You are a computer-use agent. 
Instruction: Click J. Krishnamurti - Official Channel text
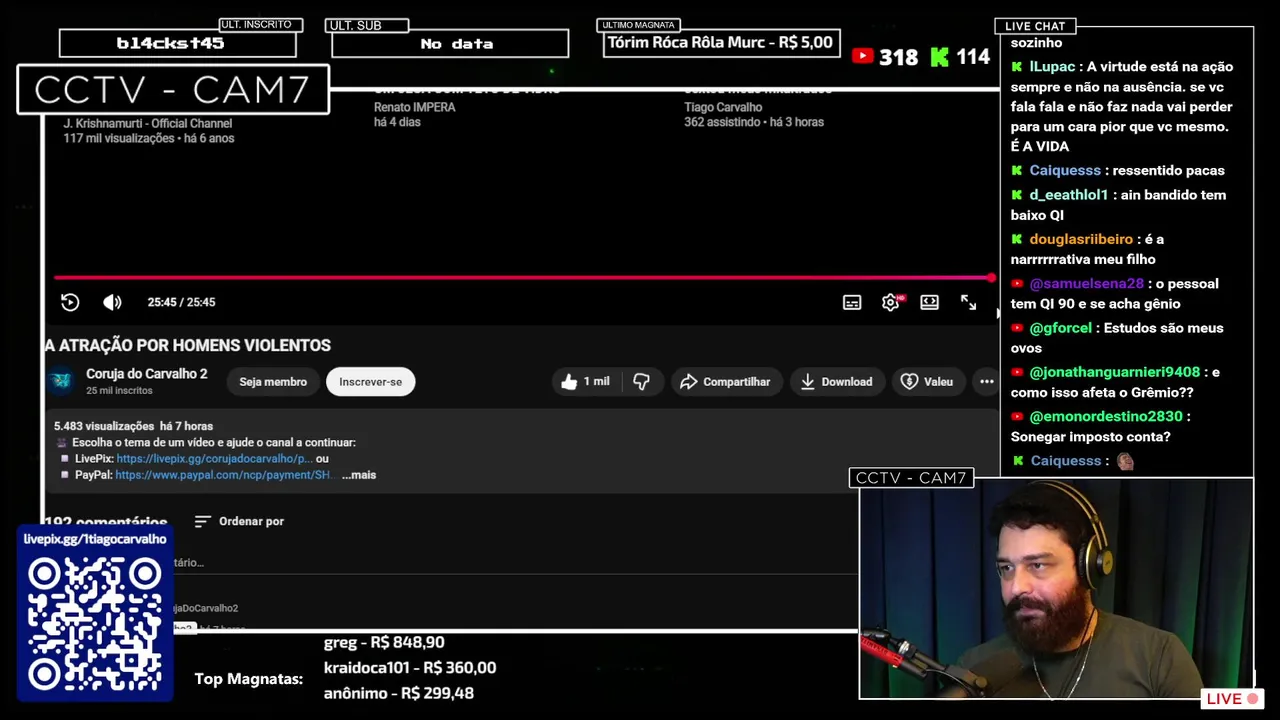click(x=148, y=124)
